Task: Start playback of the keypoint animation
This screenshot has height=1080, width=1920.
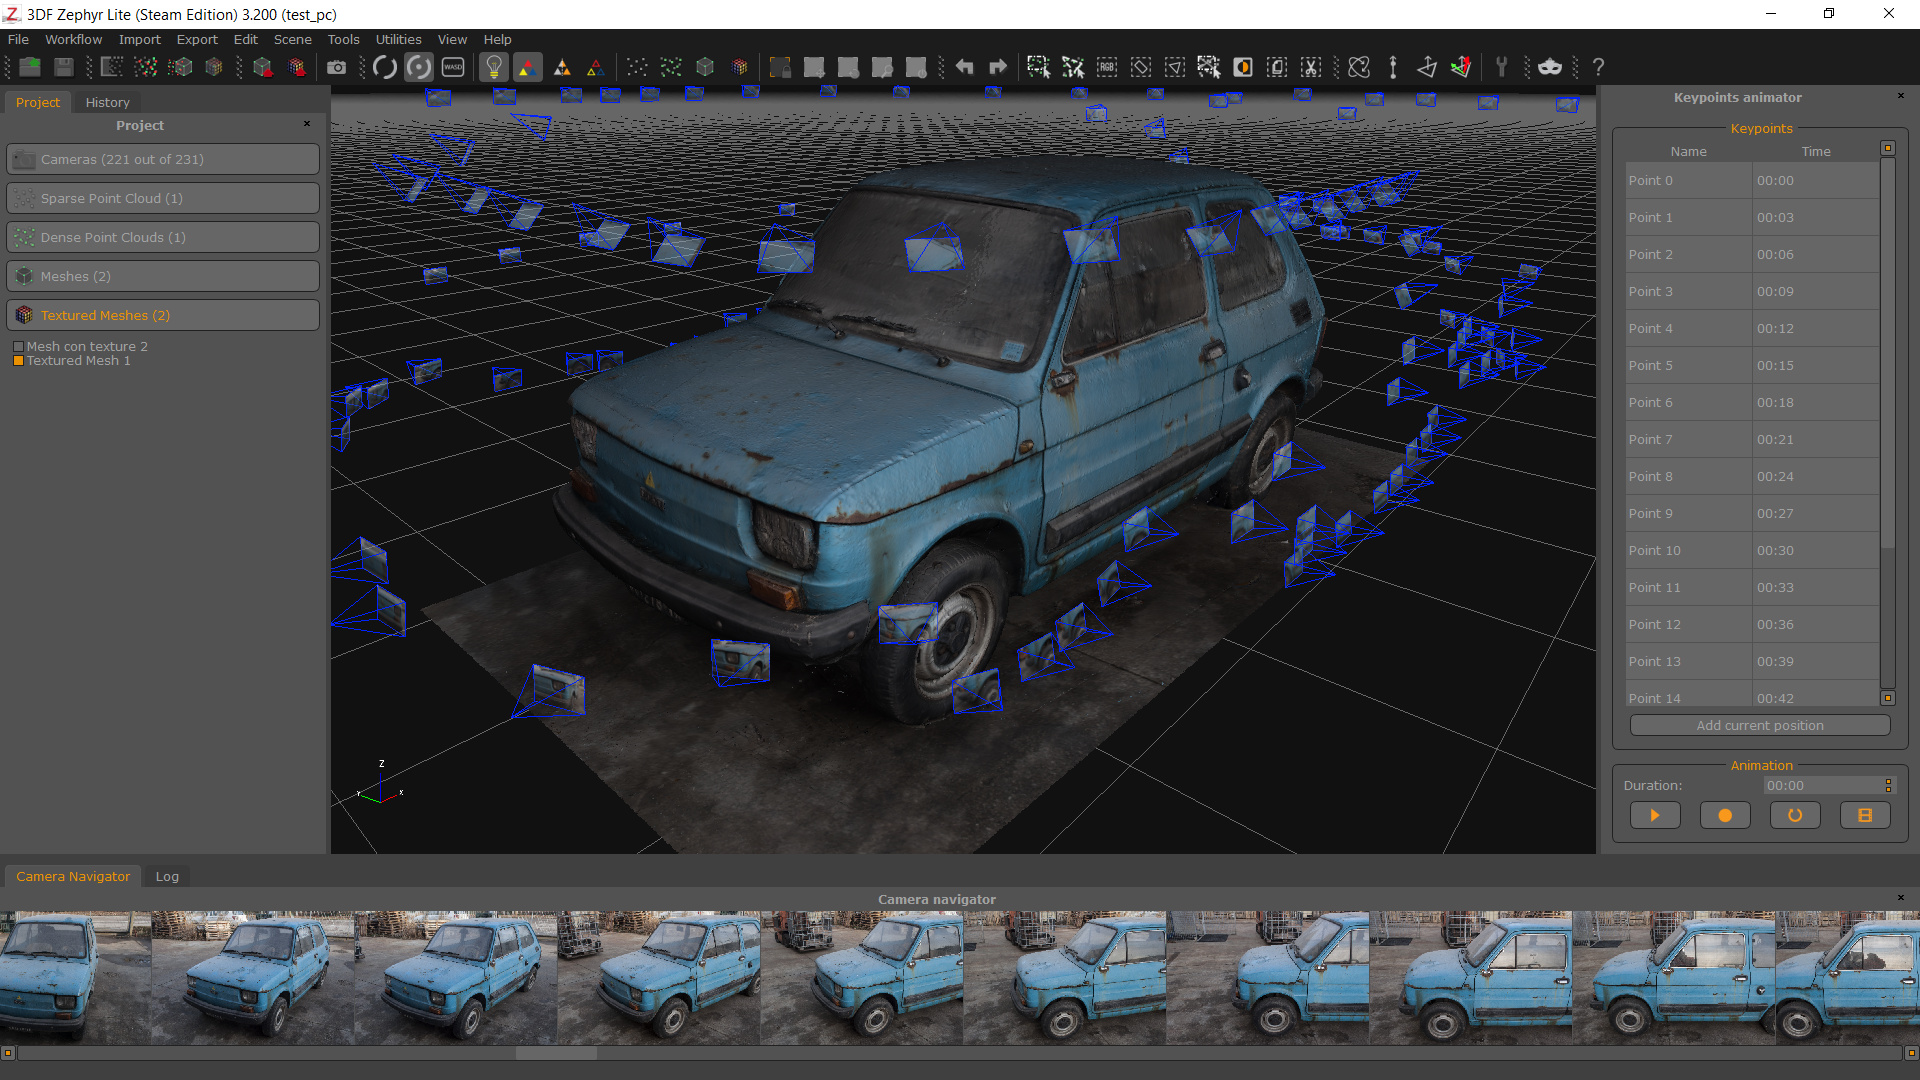Action: pyautogui.click(x=1655, y=815)
